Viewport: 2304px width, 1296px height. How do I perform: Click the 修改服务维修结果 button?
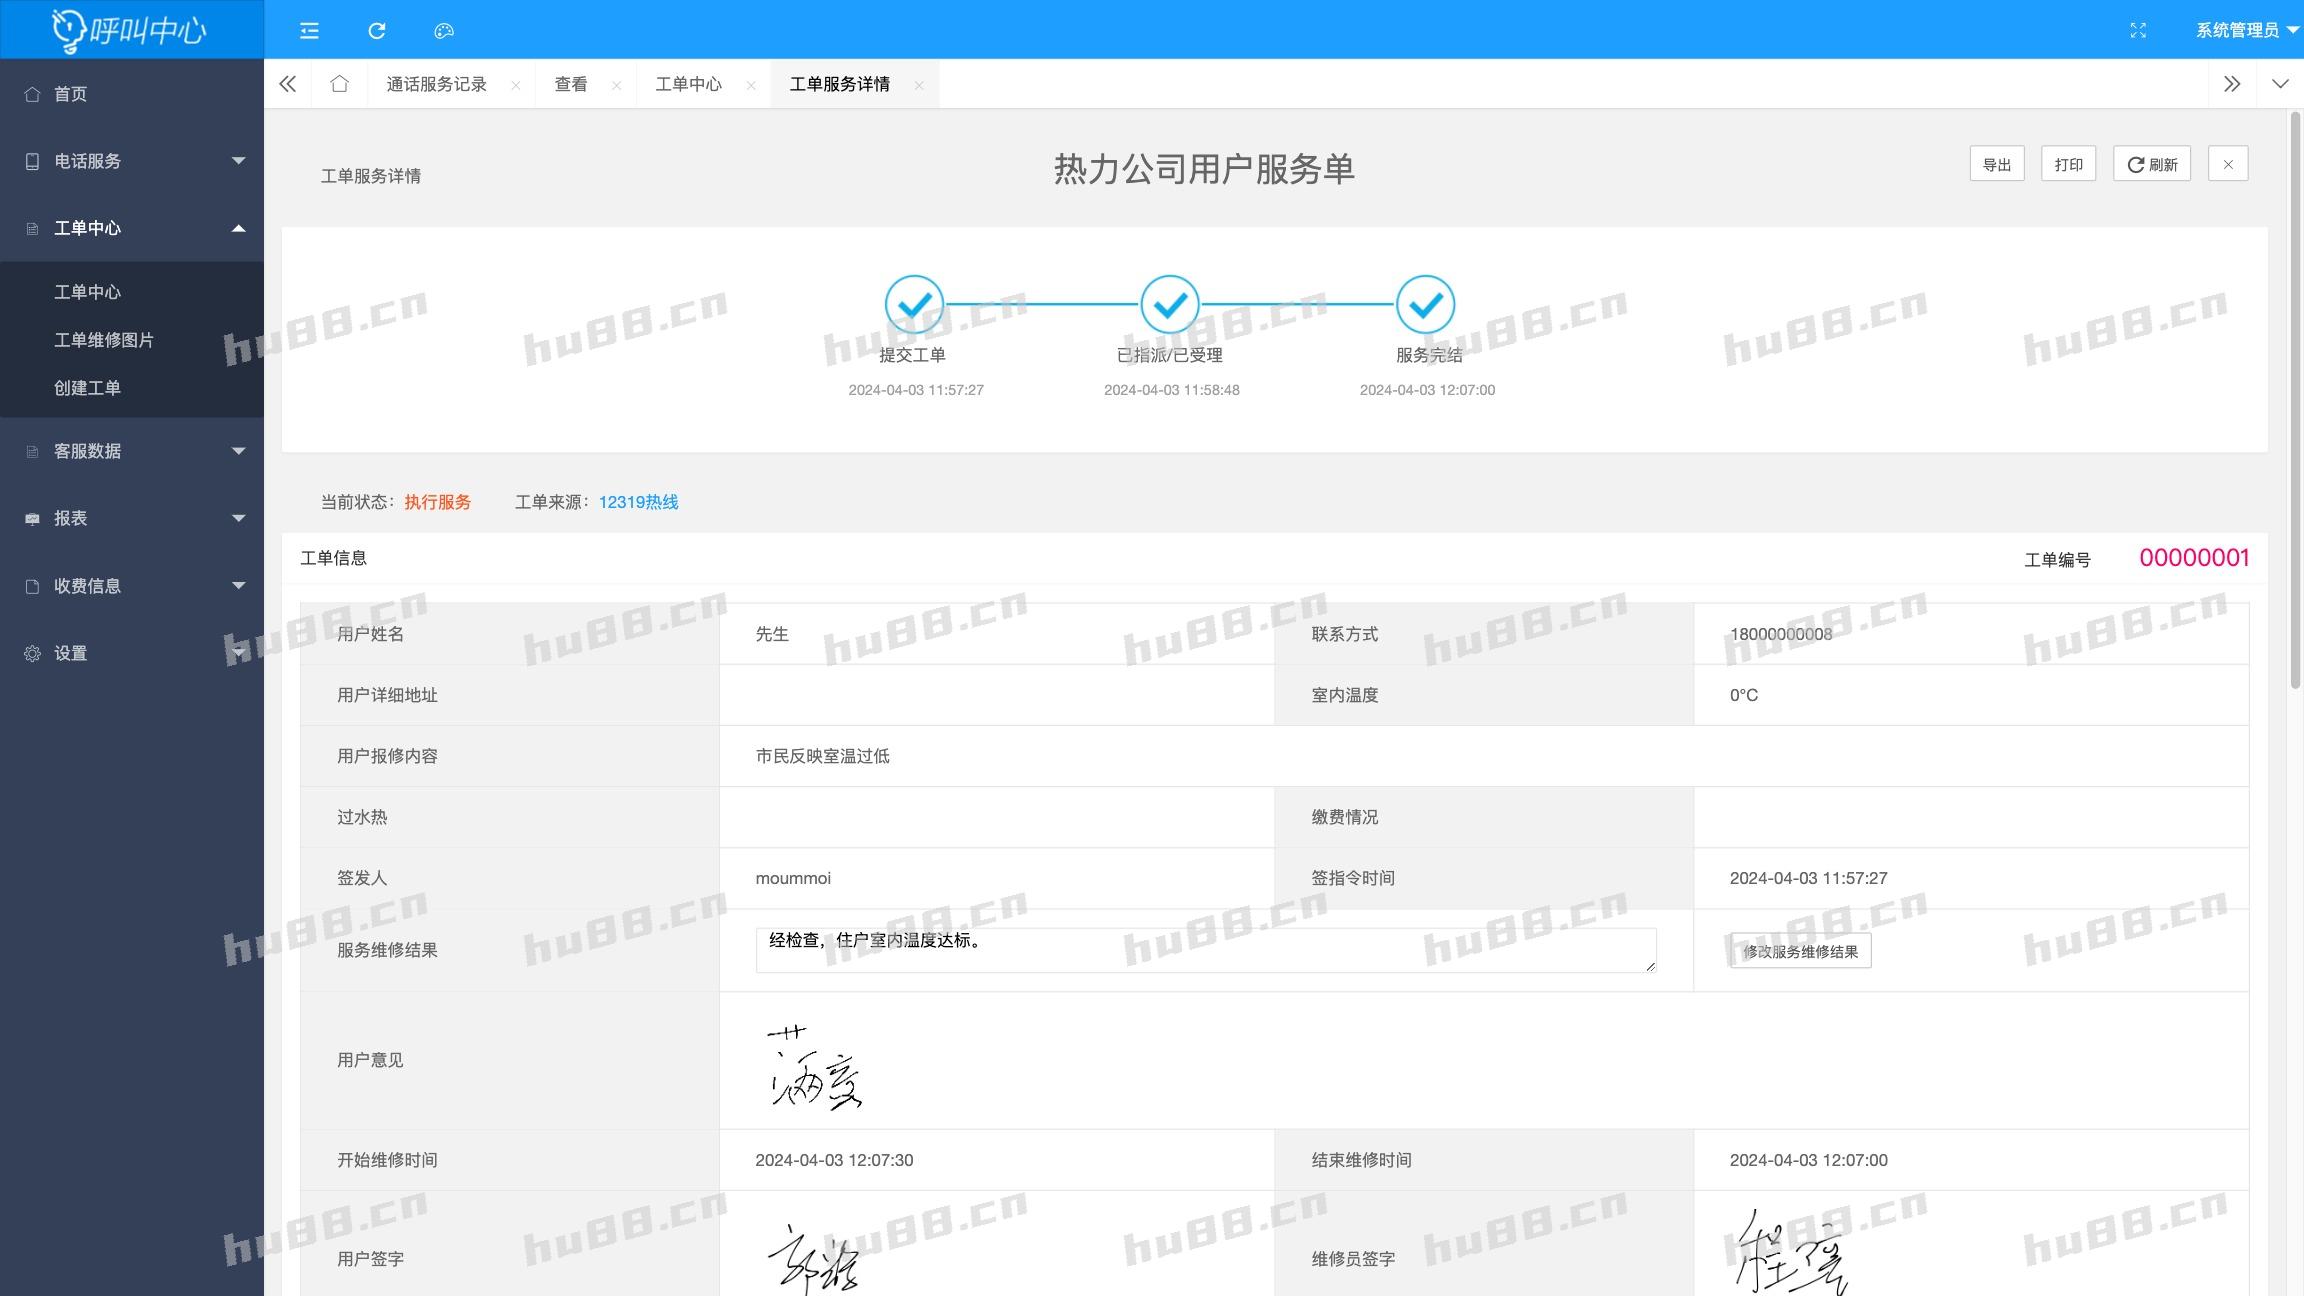point(1800,951)
